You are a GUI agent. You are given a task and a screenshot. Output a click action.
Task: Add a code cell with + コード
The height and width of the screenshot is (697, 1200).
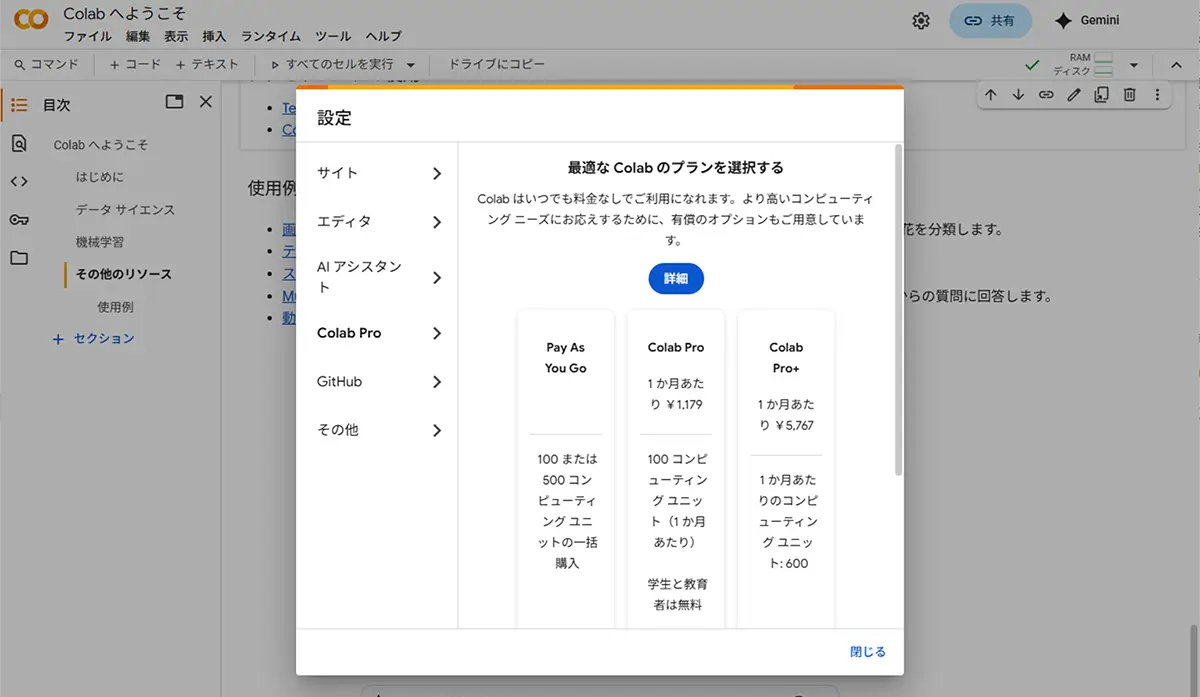pos(134,64)
